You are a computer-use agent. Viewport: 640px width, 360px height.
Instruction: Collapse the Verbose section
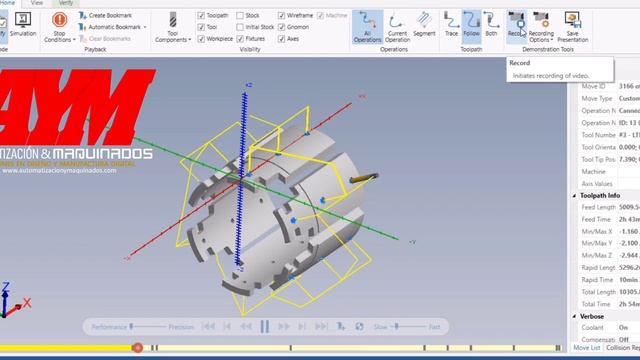pyautogui.click(x=574, y=316)
